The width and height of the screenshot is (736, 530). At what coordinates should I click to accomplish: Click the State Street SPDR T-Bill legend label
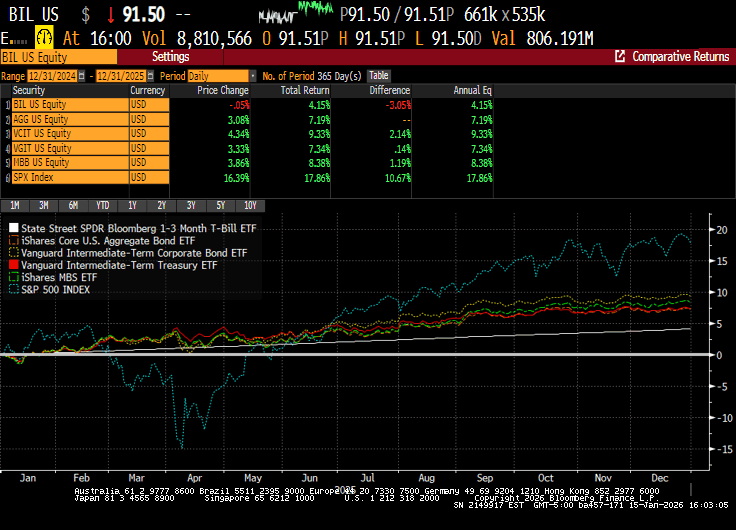139,228
